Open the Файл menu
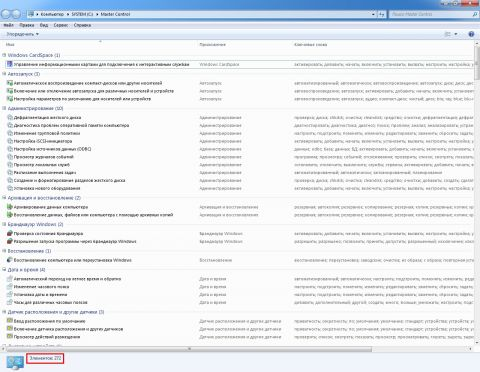This screenshot has width=480, height=372. pyautogui.click(x=8, y=25)
